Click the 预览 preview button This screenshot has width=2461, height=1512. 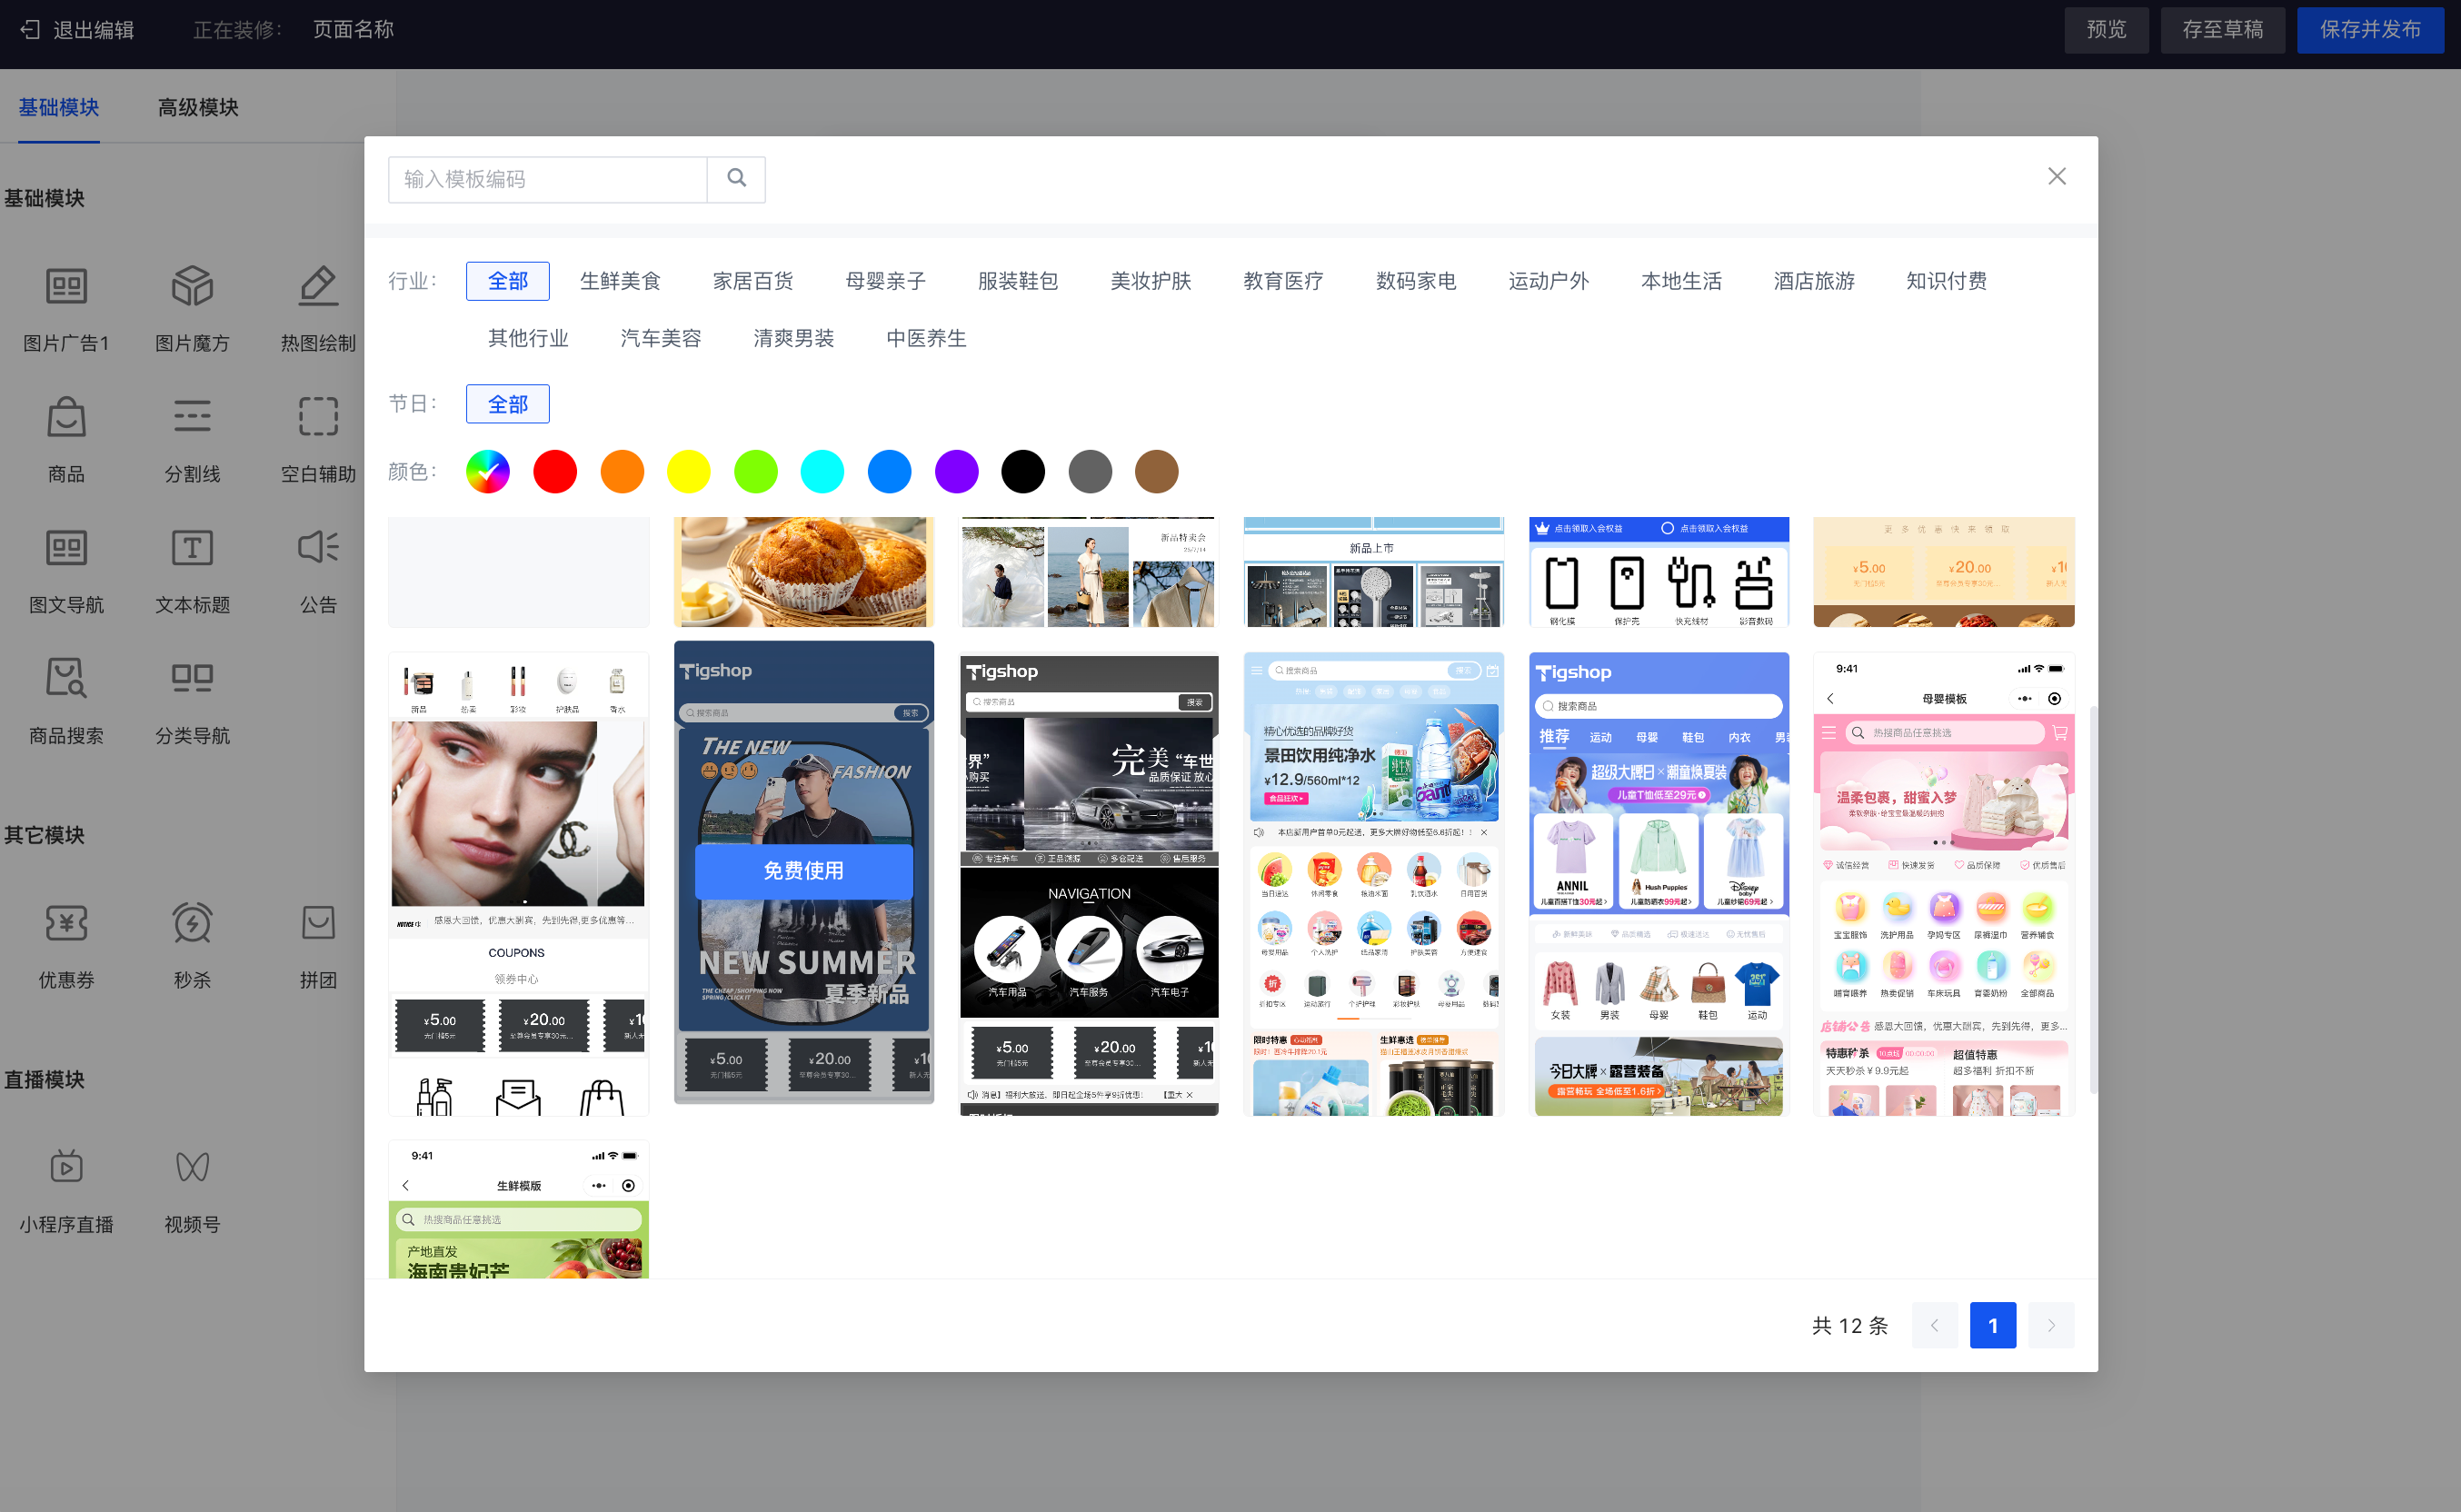(2107, 30)
